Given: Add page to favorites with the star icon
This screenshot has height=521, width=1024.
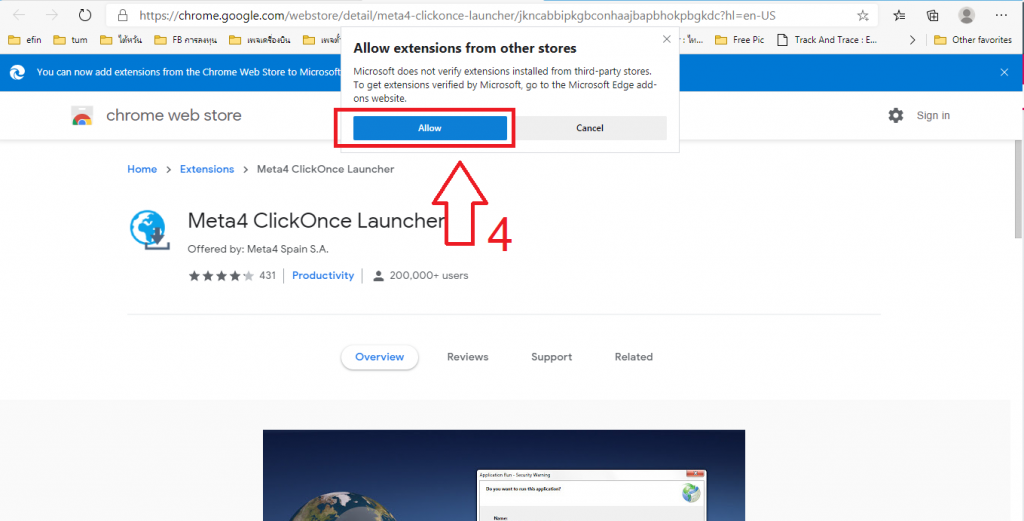Looking at the screenshot, I should (863, 15).
